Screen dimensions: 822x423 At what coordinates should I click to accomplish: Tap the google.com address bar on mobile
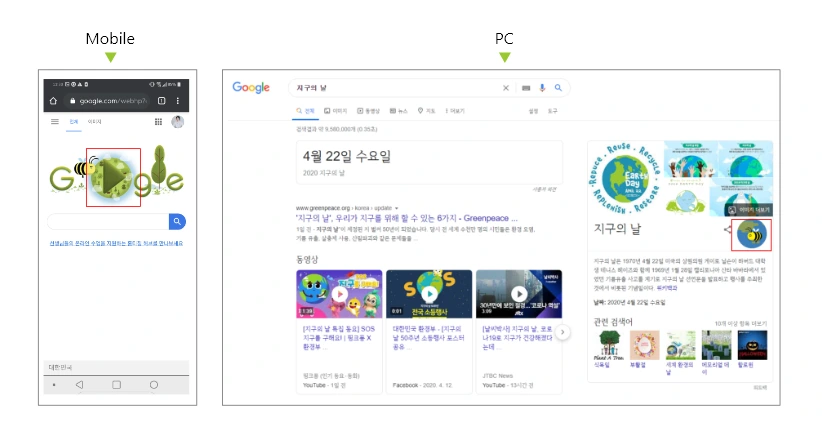point(108,101)
